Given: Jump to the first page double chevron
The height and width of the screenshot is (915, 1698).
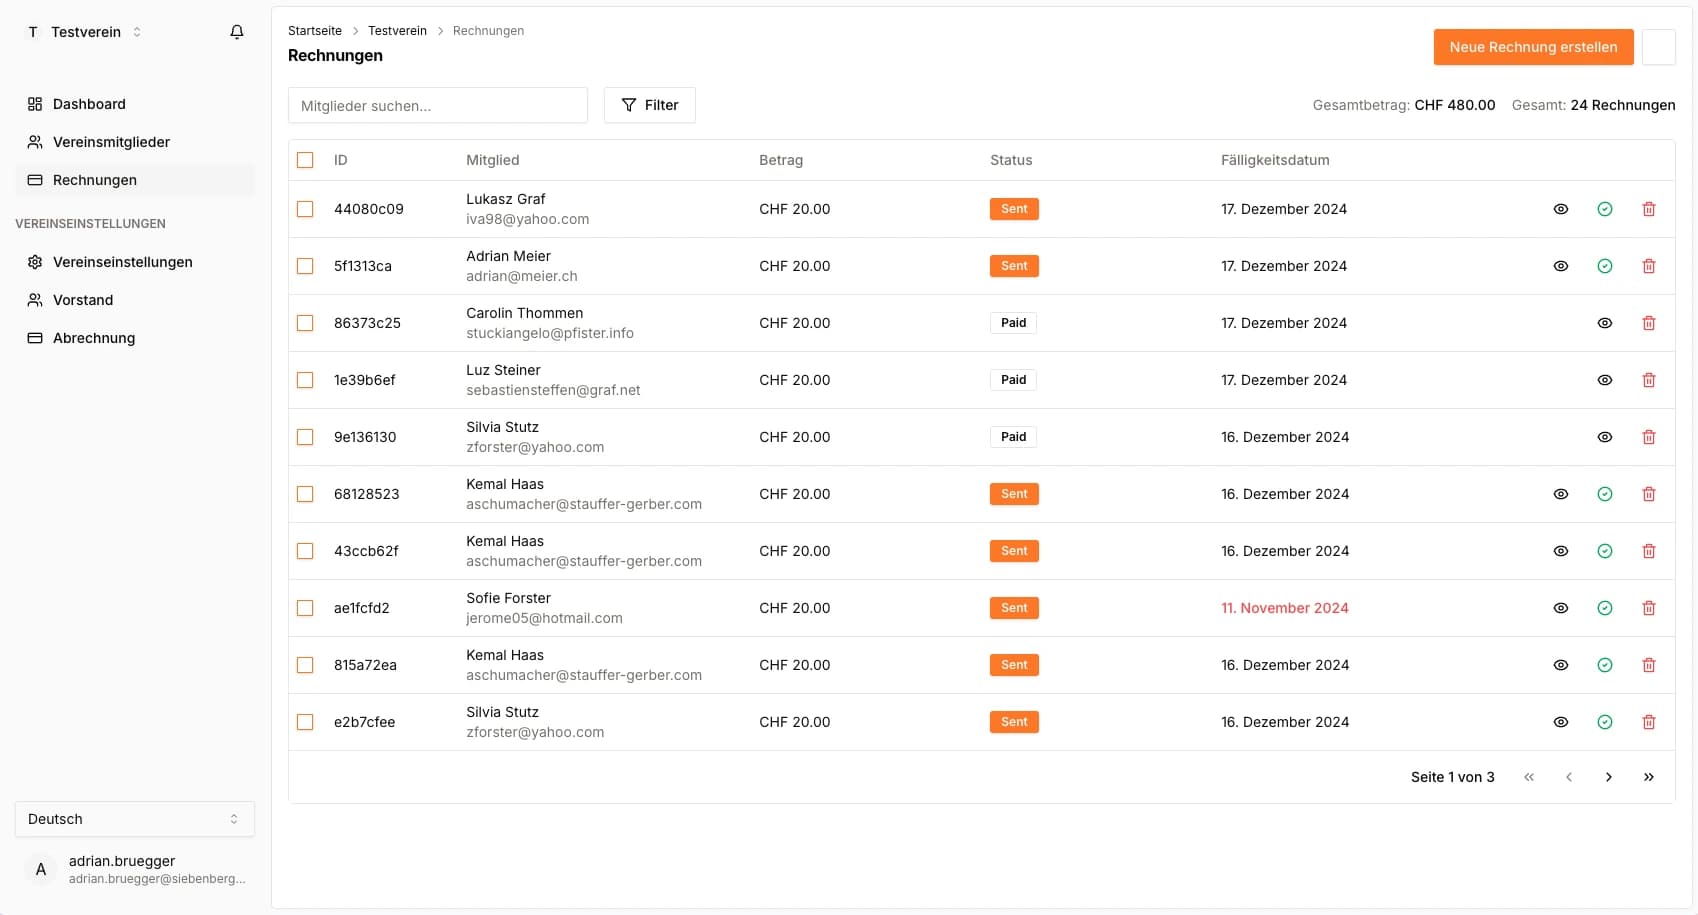Looking at the screenshot, I should point(1529,777).
